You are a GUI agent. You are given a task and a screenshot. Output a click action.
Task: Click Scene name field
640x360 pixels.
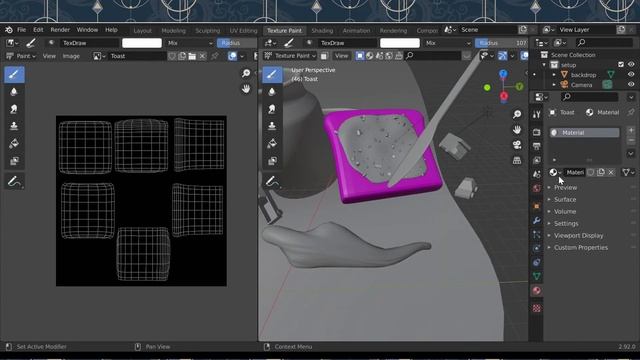tap(487, 30)
